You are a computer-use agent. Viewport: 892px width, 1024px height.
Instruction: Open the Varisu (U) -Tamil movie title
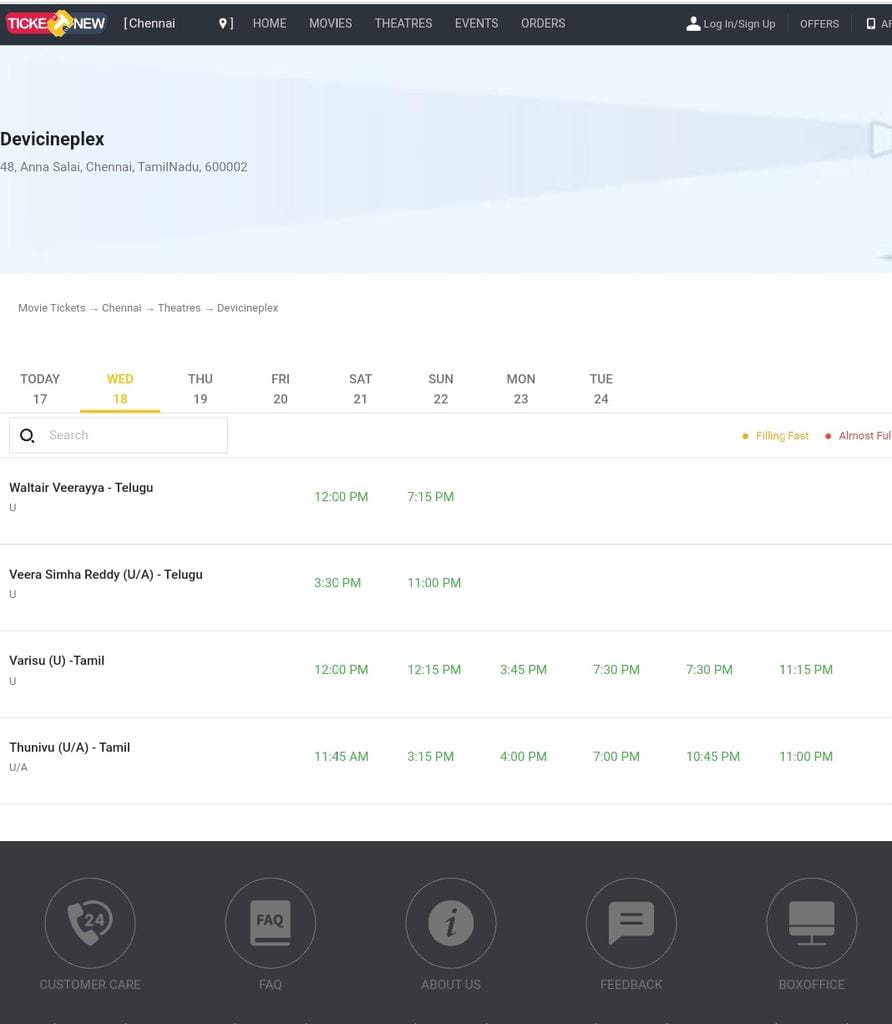coord(57,661)
